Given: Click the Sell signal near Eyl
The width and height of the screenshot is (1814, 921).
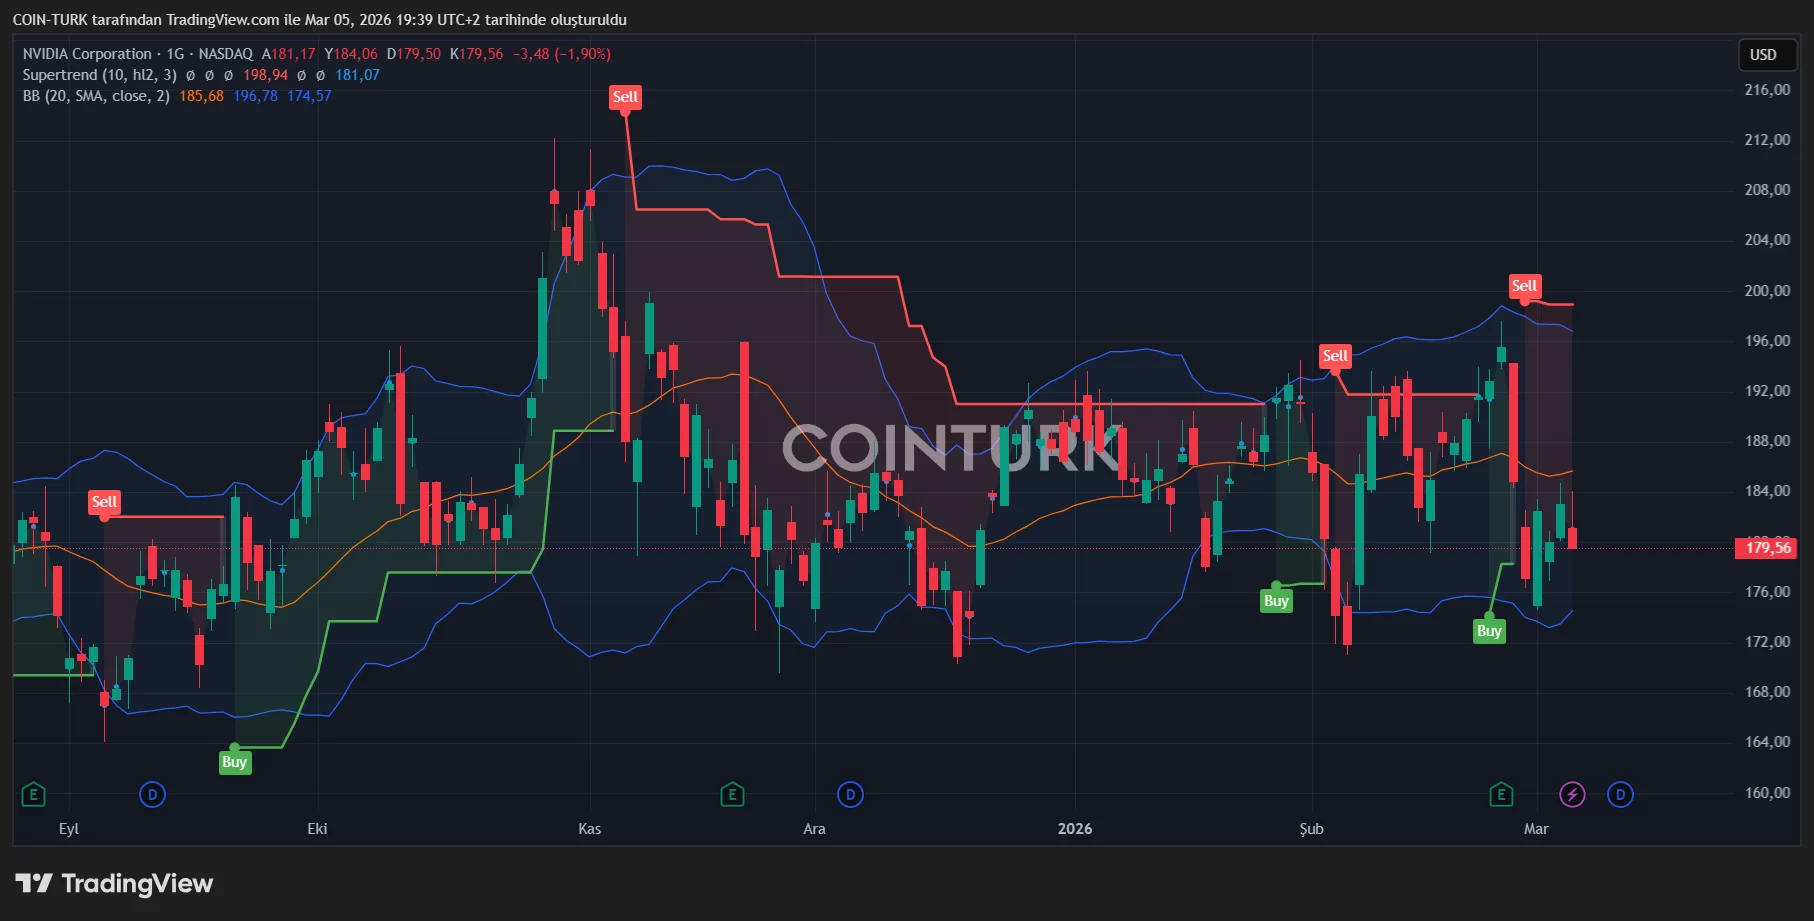Looking at the screenshot, I should click(x=104, y=502).
